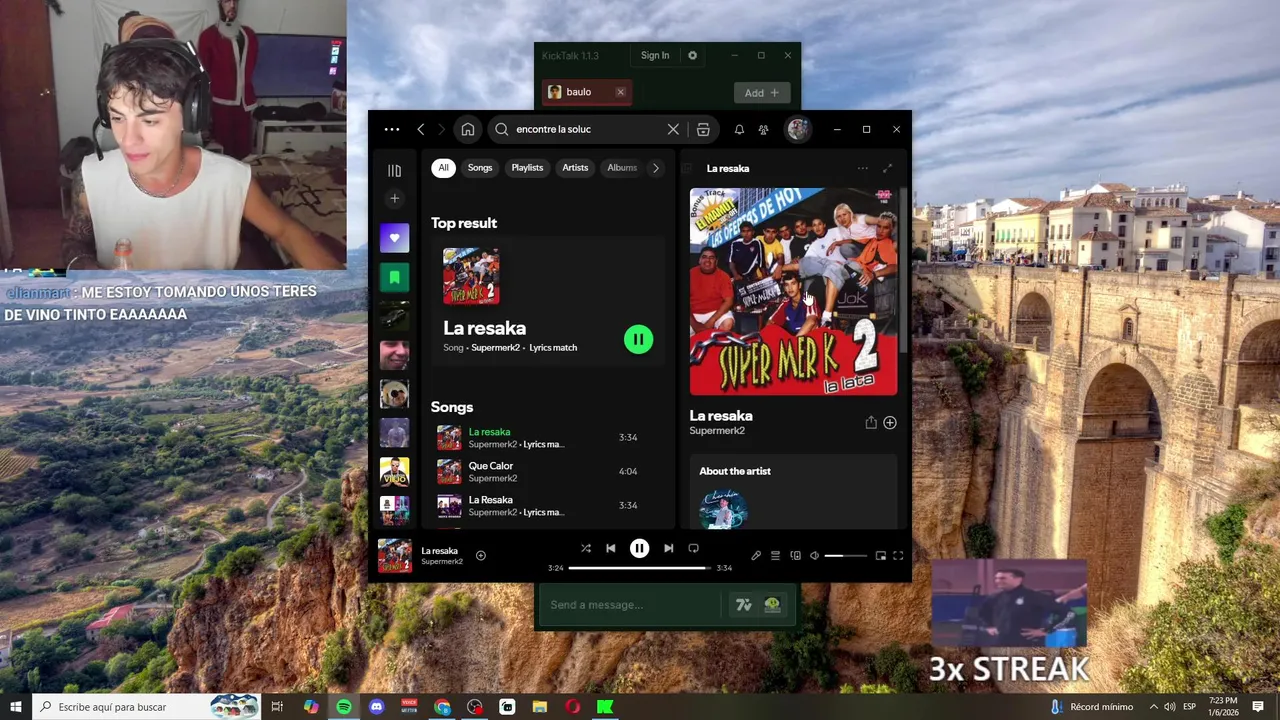The image size is (1280, 720).
Task: Mute the Spotify volume
Action: click(814, 555)
